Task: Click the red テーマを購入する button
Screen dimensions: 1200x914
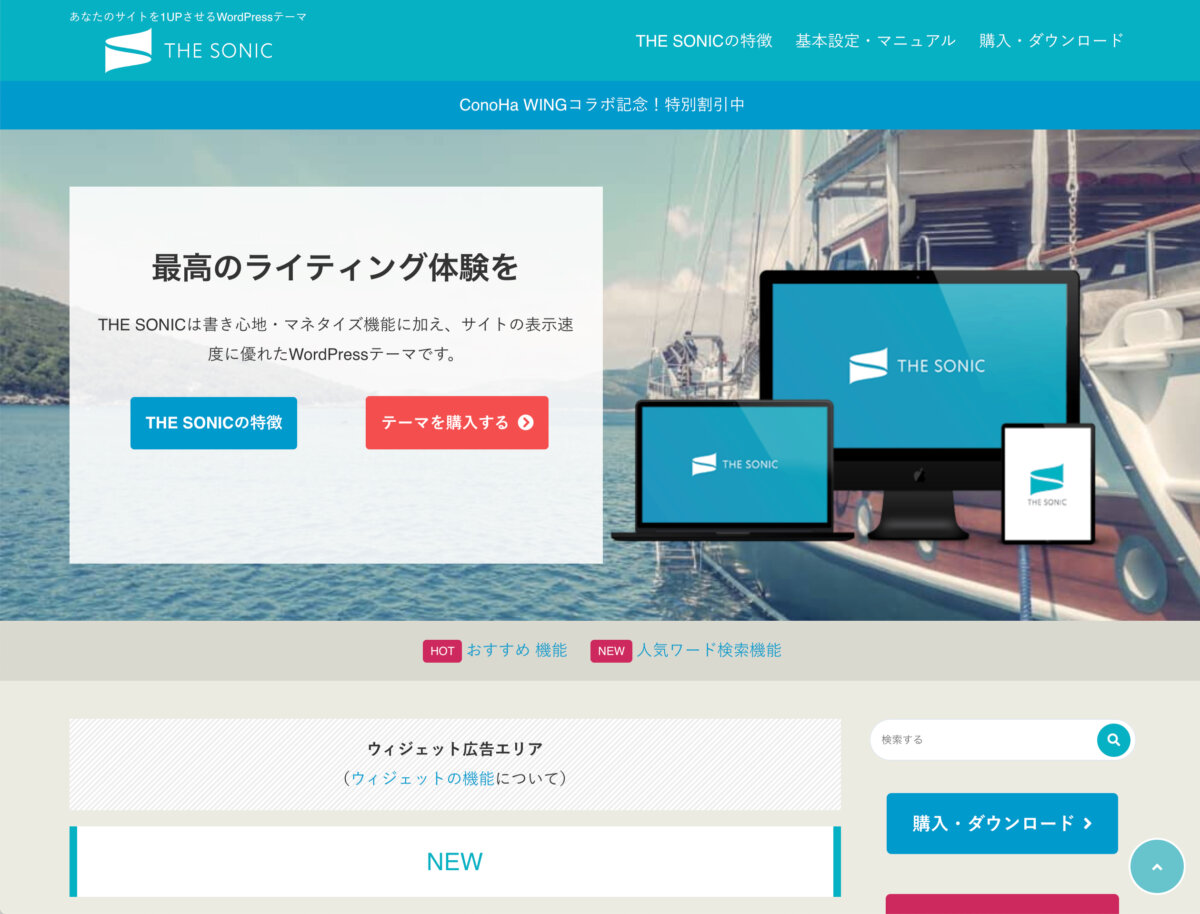Action: (x=457, y=423)
